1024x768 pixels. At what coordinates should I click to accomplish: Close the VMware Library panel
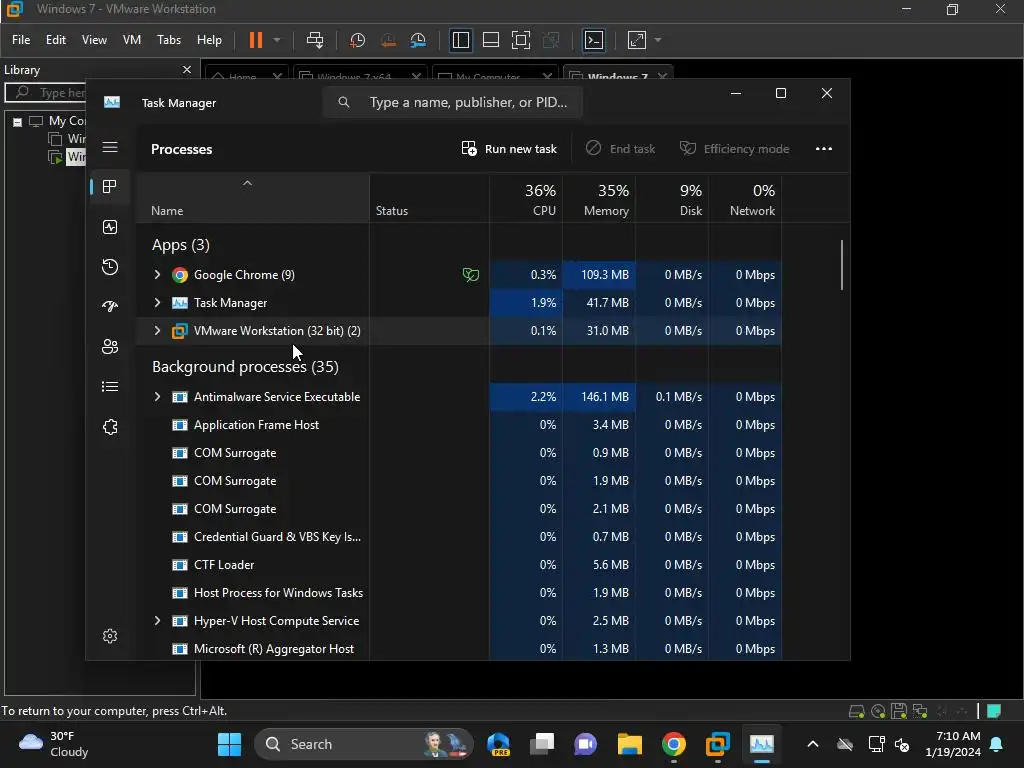pos(187,70)
